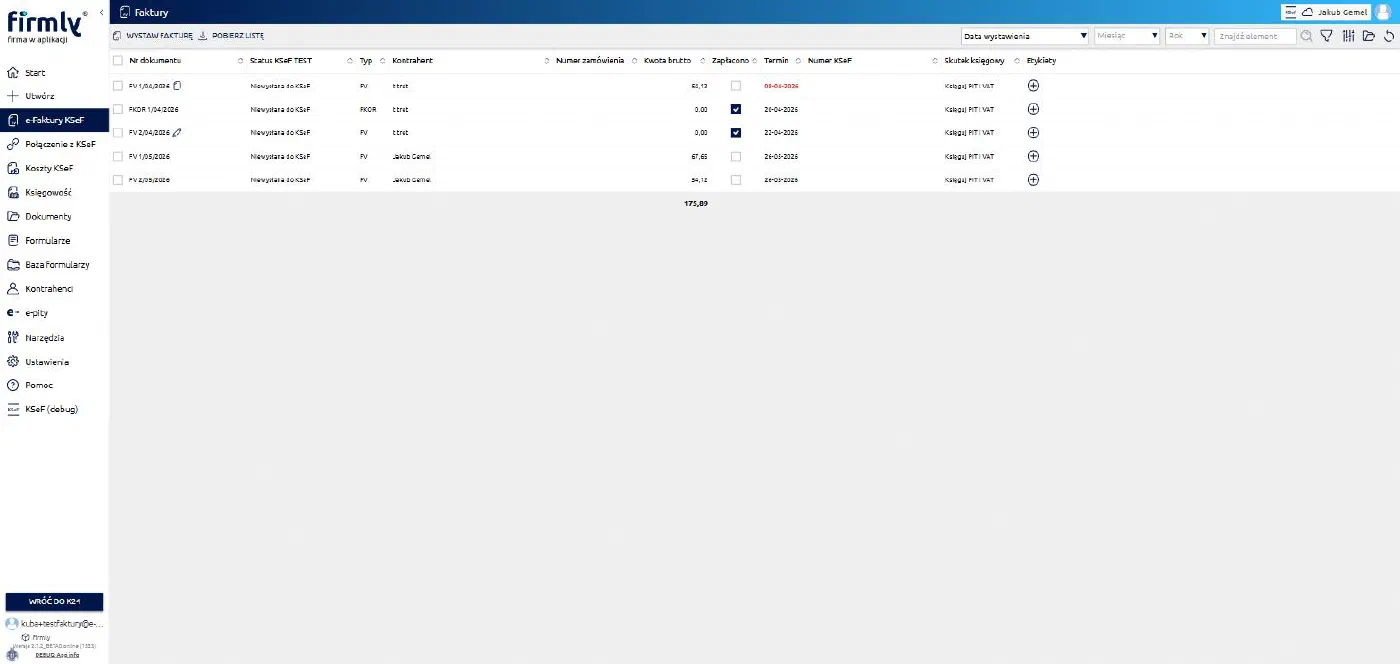Click the cloud icon next to Jakub Gemel
The image size is (1400, 664).
coord(1307,12)
